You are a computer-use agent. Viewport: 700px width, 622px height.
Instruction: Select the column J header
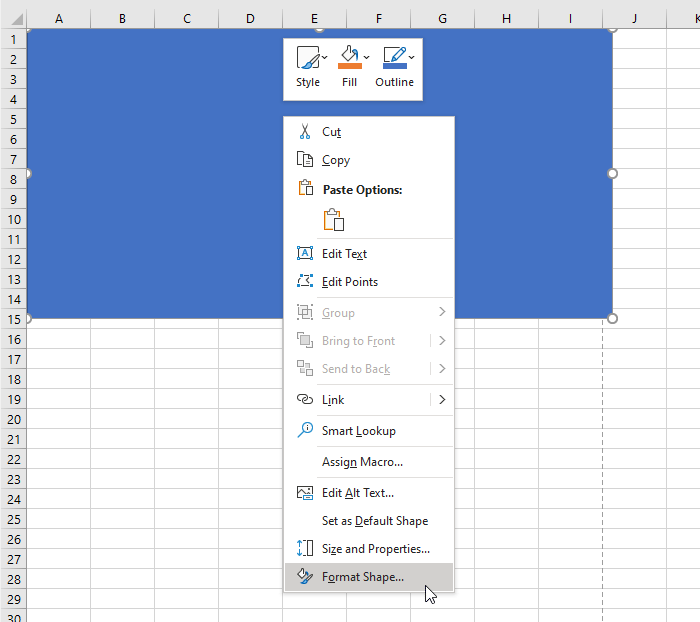(634, 19)
